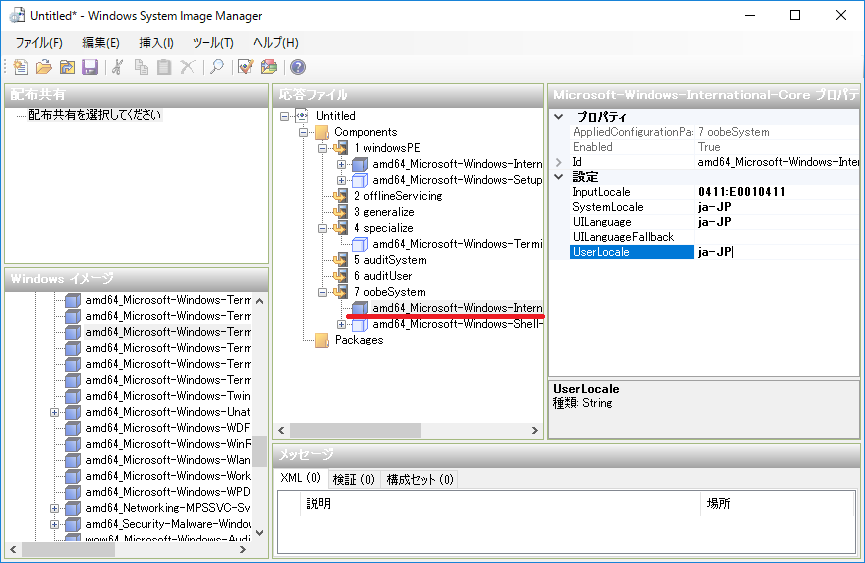
Task: Click the Delete X toolbar icon
Action: [188, 67]
